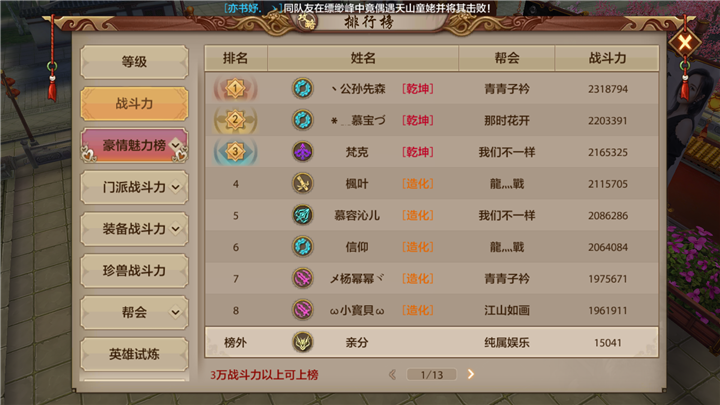The image size is (720, 405).
Task: Click 慕容沁儿's faction icon in row 5
Action: coord(303,215)
